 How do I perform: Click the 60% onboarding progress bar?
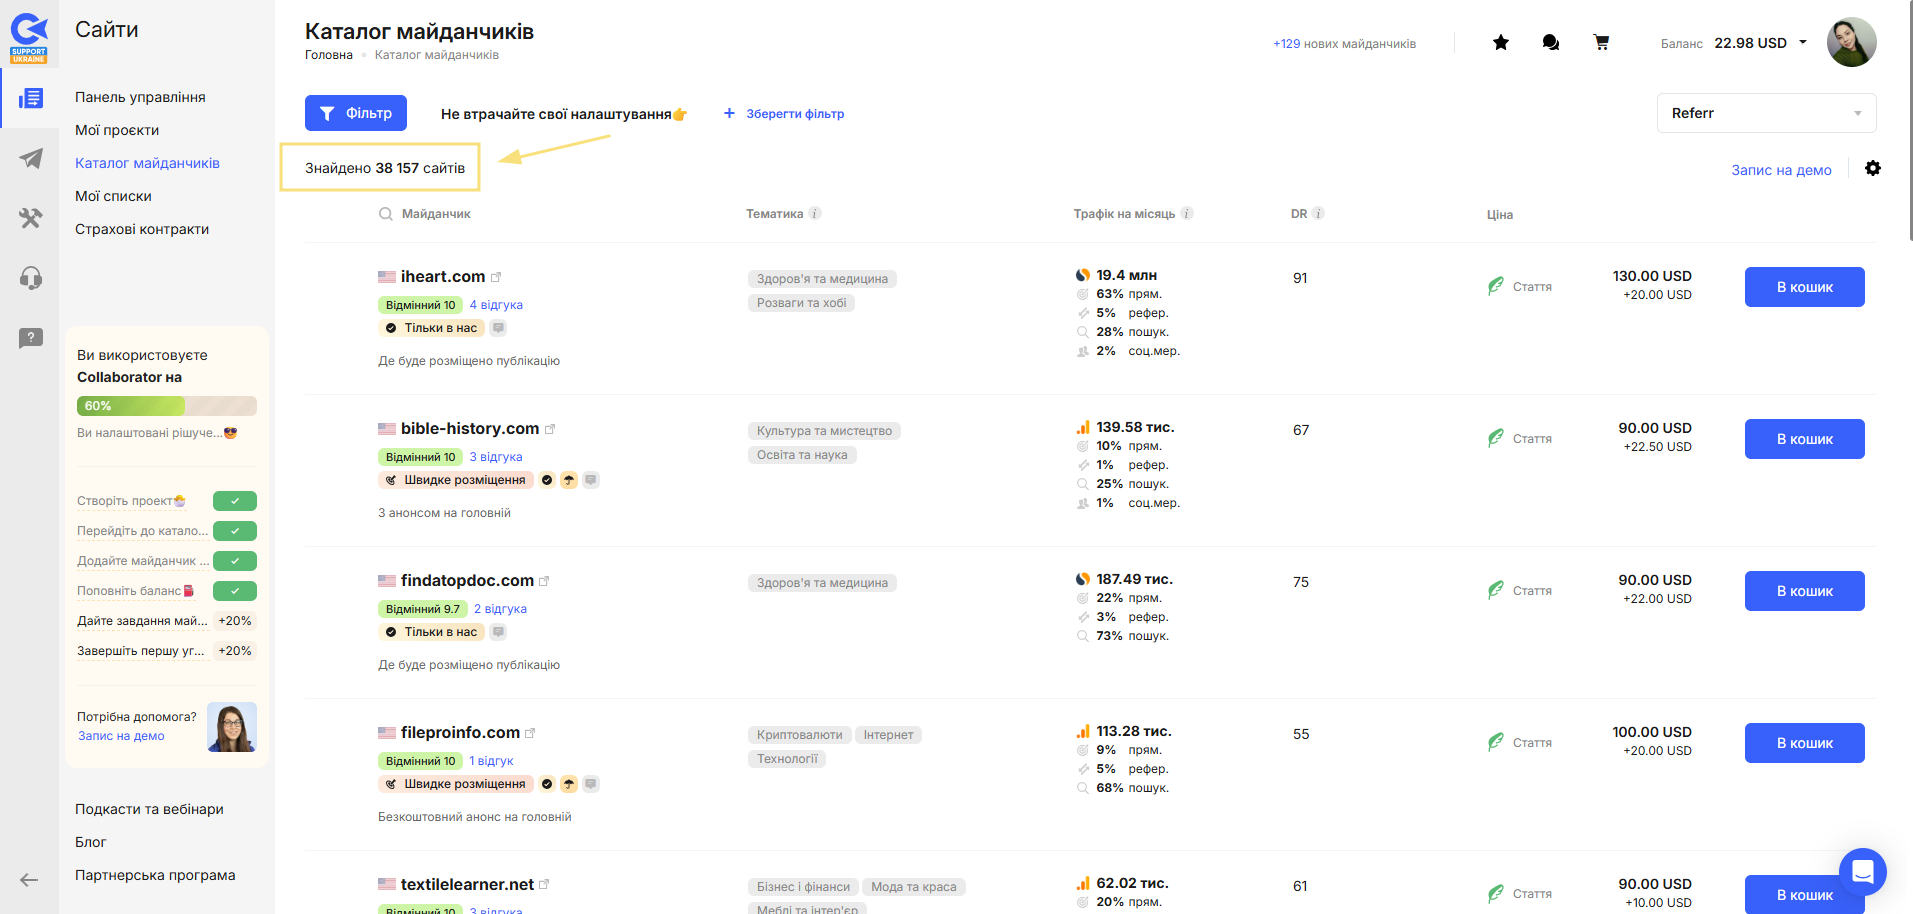click(166, 406)
